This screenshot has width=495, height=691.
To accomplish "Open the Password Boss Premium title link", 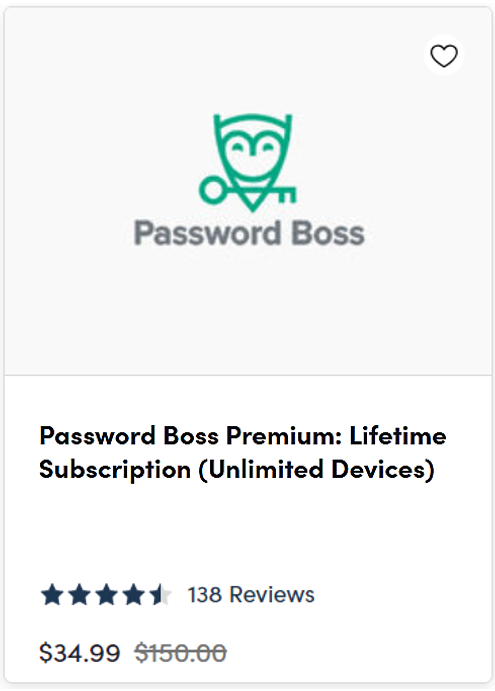I will coord(243,452).
